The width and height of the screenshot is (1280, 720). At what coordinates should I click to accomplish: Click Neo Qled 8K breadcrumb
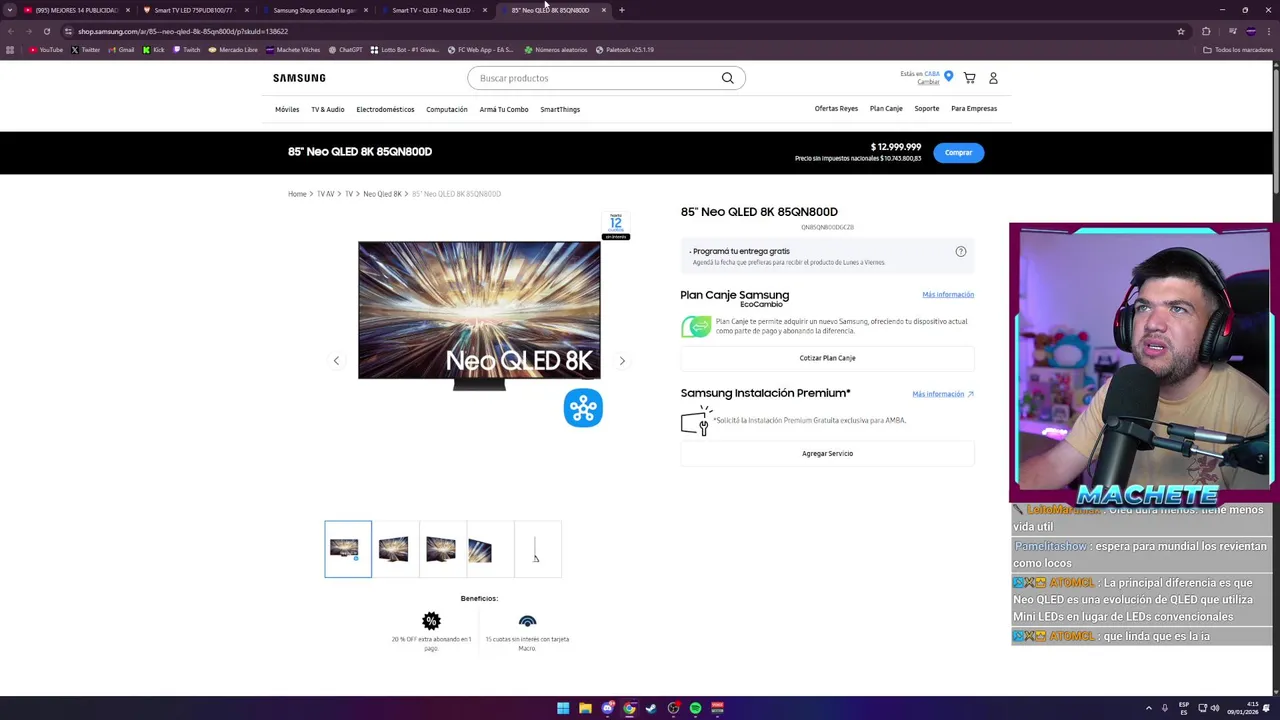[382, 194]
